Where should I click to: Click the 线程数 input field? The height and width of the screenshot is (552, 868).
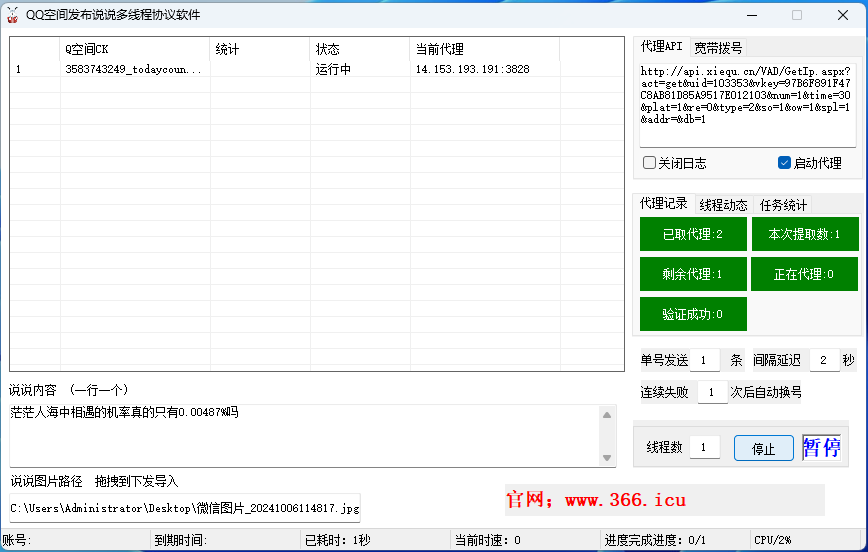[704, 448]
